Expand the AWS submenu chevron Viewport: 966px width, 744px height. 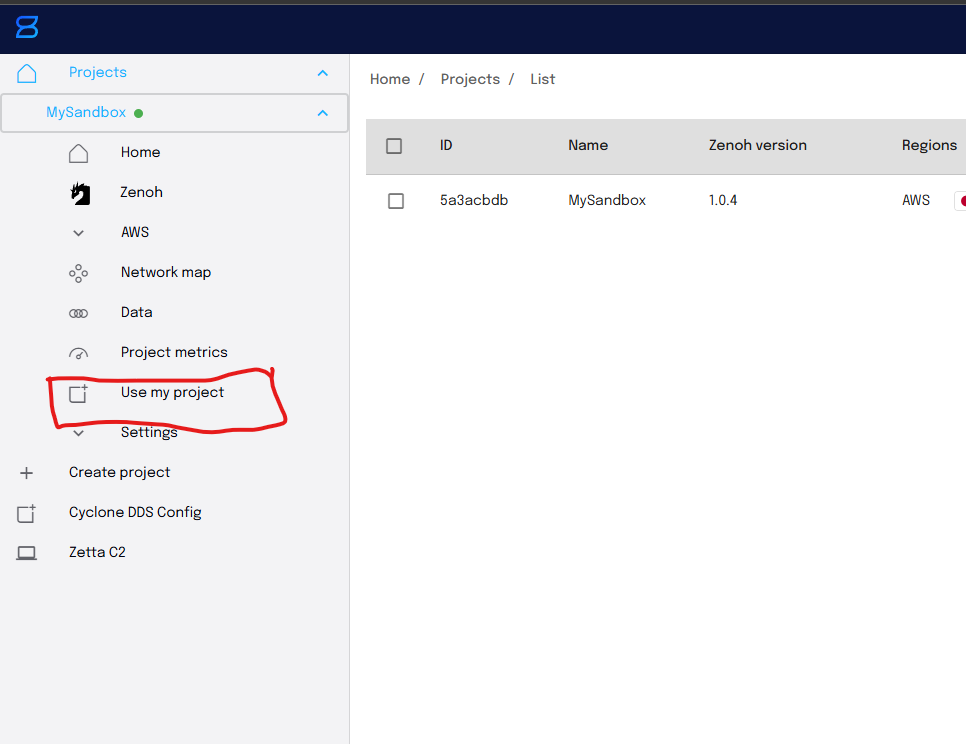78,233
